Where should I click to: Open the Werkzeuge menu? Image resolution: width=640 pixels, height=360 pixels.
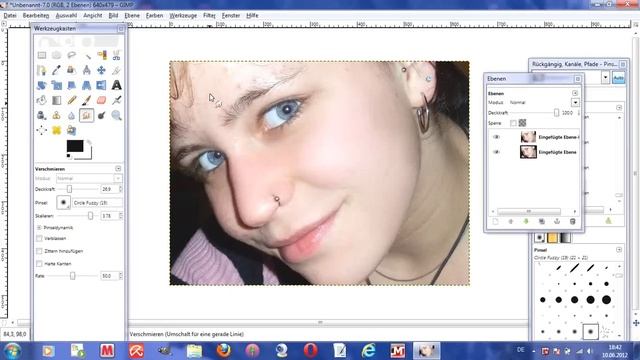coord(183,16)
